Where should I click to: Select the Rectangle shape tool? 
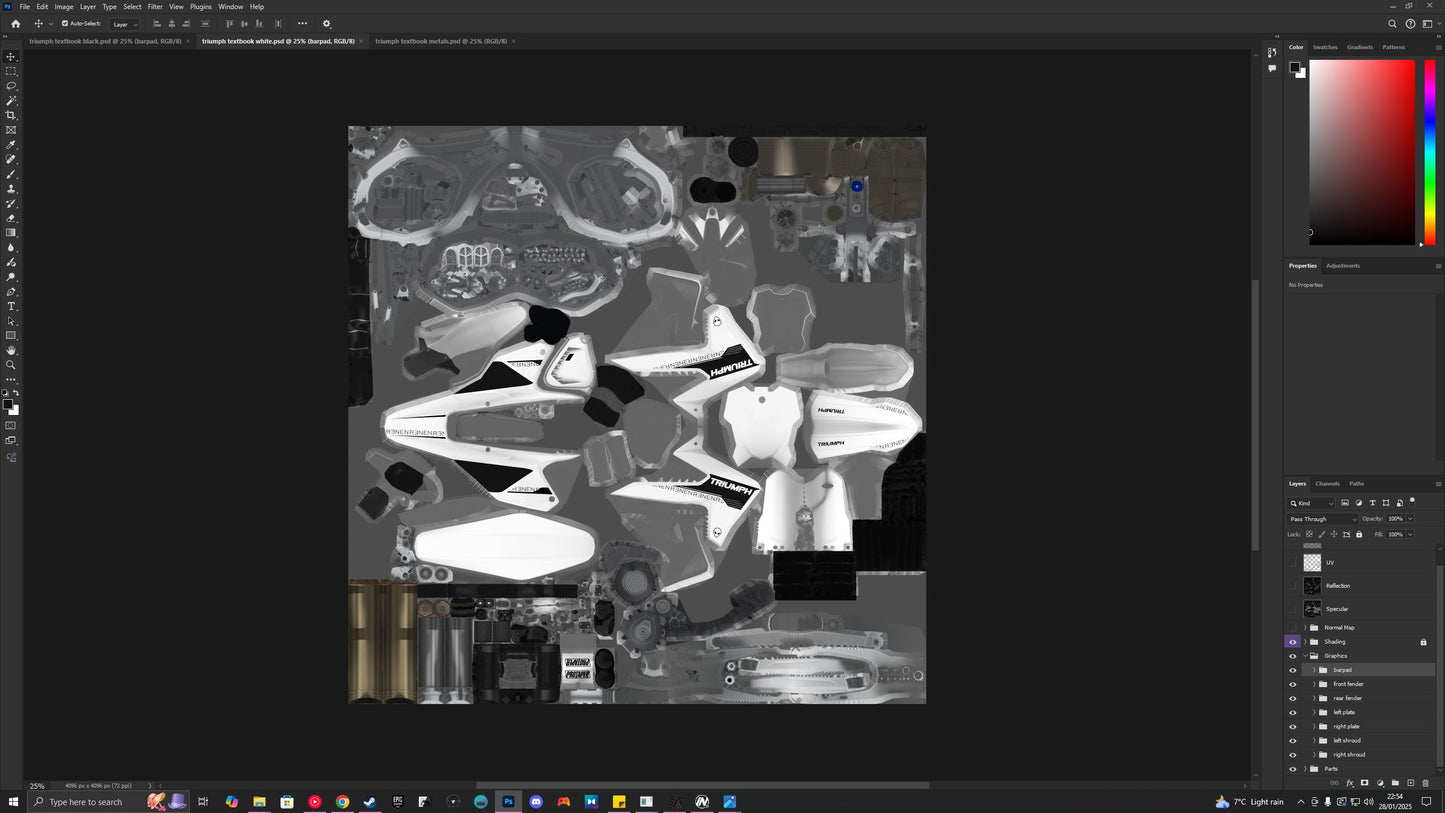click(11, 336)
